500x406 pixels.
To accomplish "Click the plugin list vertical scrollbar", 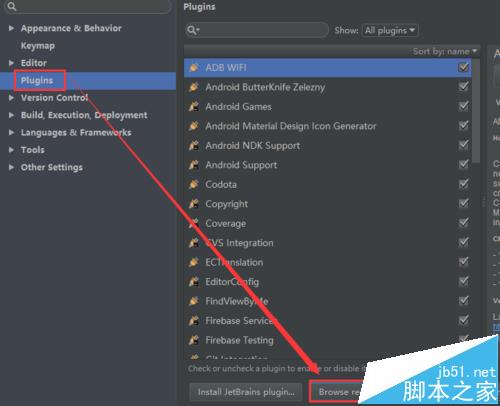I will [x=476, y=112].
